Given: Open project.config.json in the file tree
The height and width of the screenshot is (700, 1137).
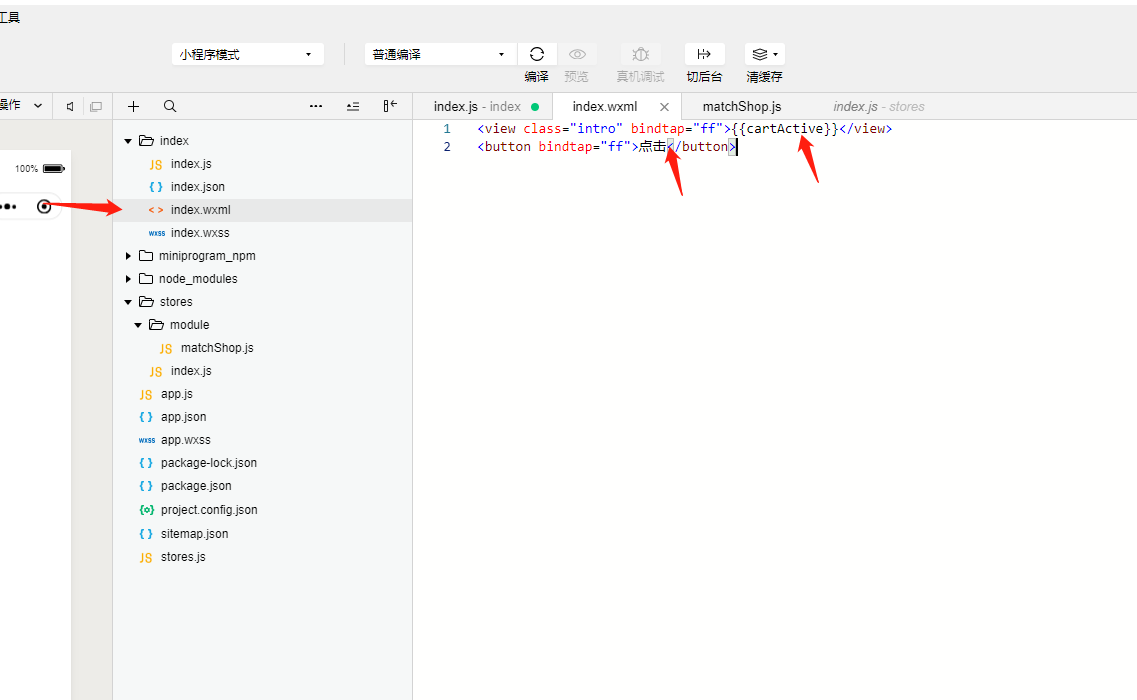Looking at the screenshot, I should [x=209, y=510].
